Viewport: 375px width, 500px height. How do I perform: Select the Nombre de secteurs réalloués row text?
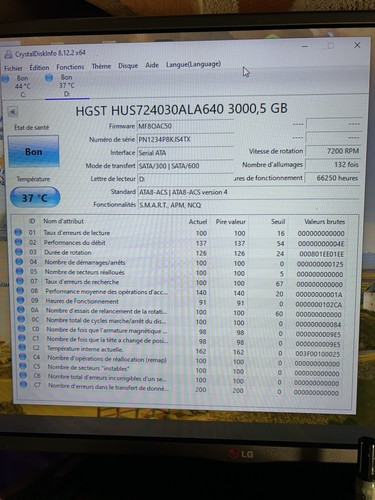pos(85,272)
